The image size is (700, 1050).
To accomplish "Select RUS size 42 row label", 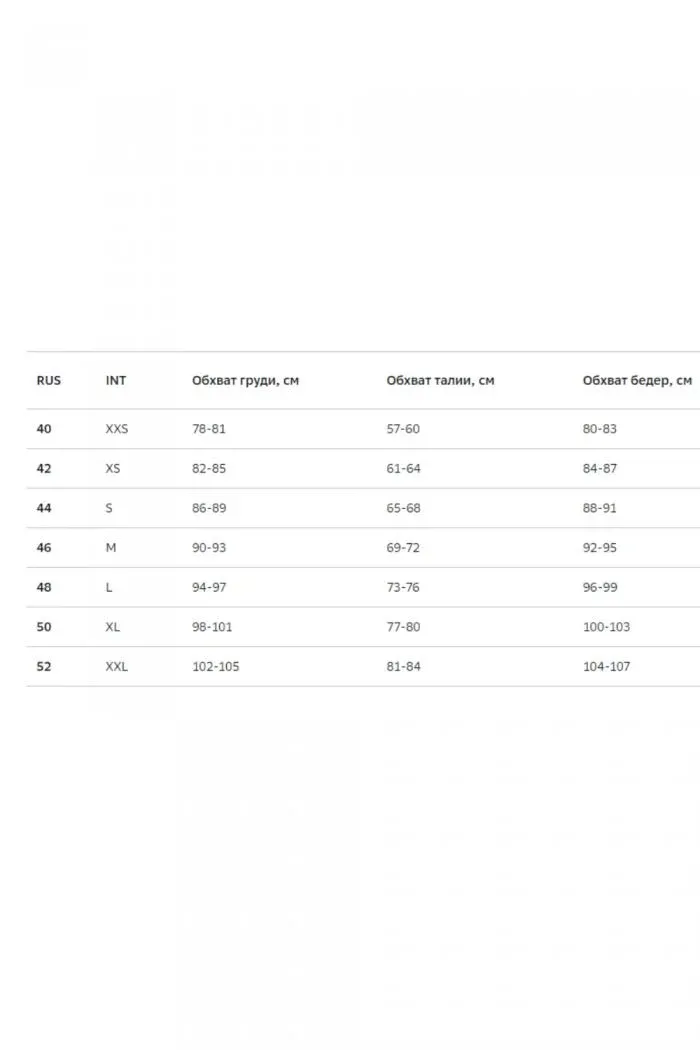I will pos(44,468).
